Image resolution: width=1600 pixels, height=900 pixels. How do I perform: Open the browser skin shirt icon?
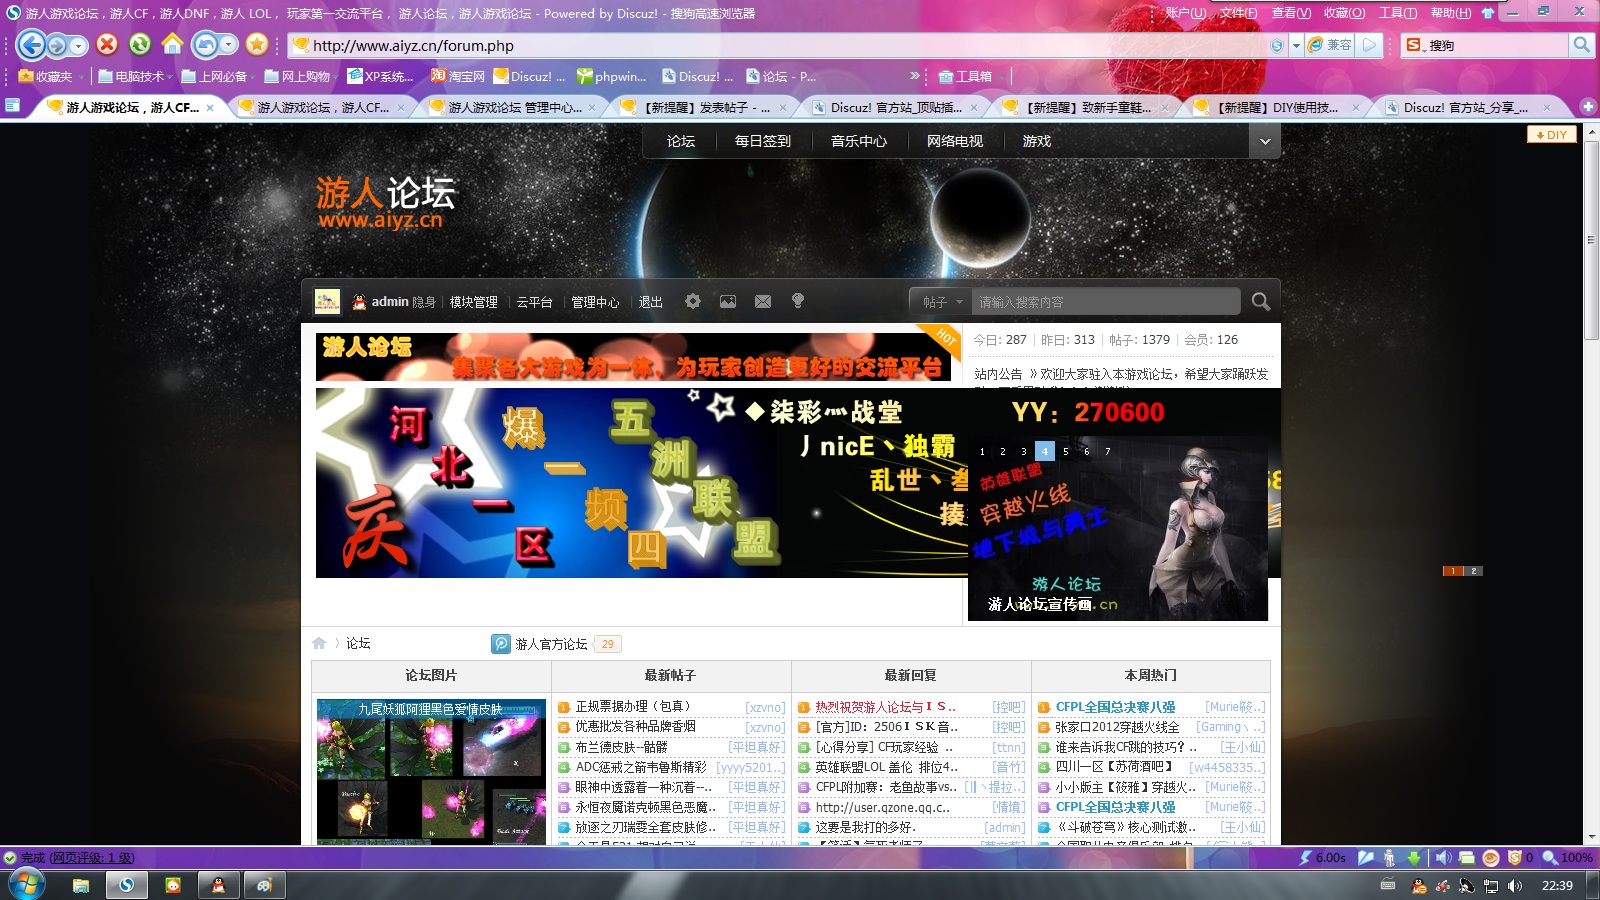1488,13
